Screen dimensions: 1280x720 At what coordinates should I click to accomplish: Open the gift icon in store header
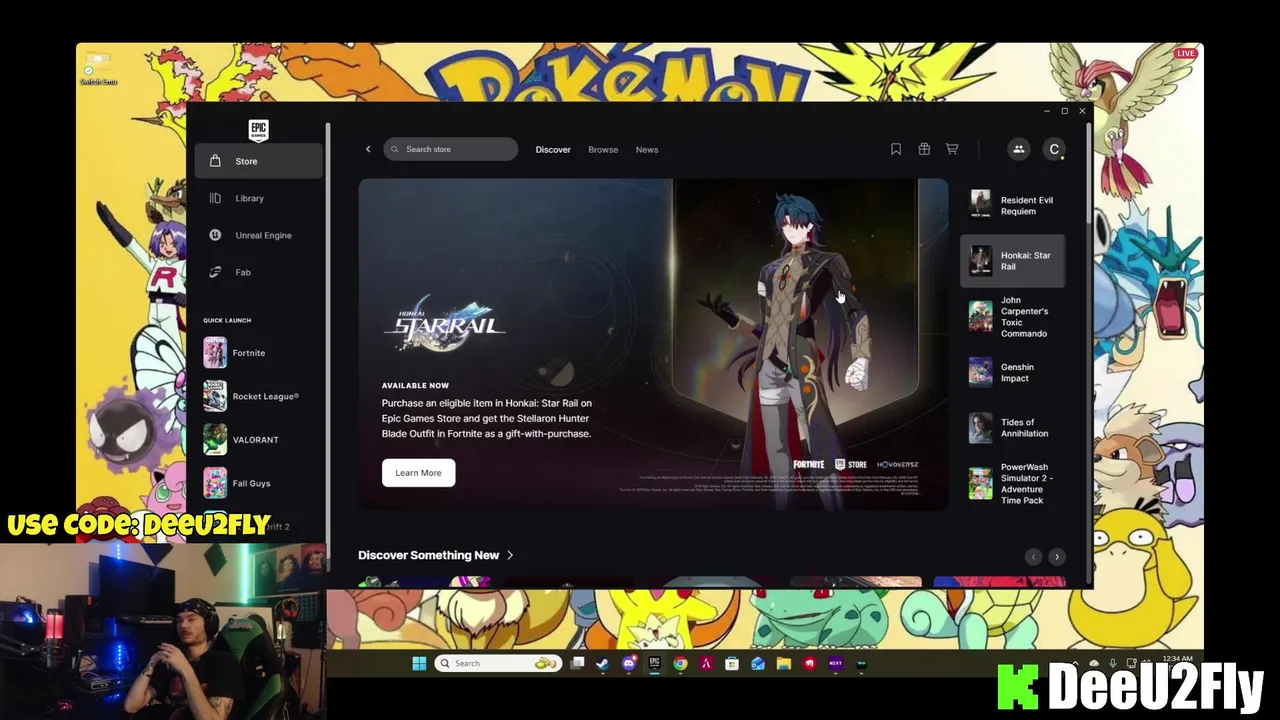(x=924, y=149)
